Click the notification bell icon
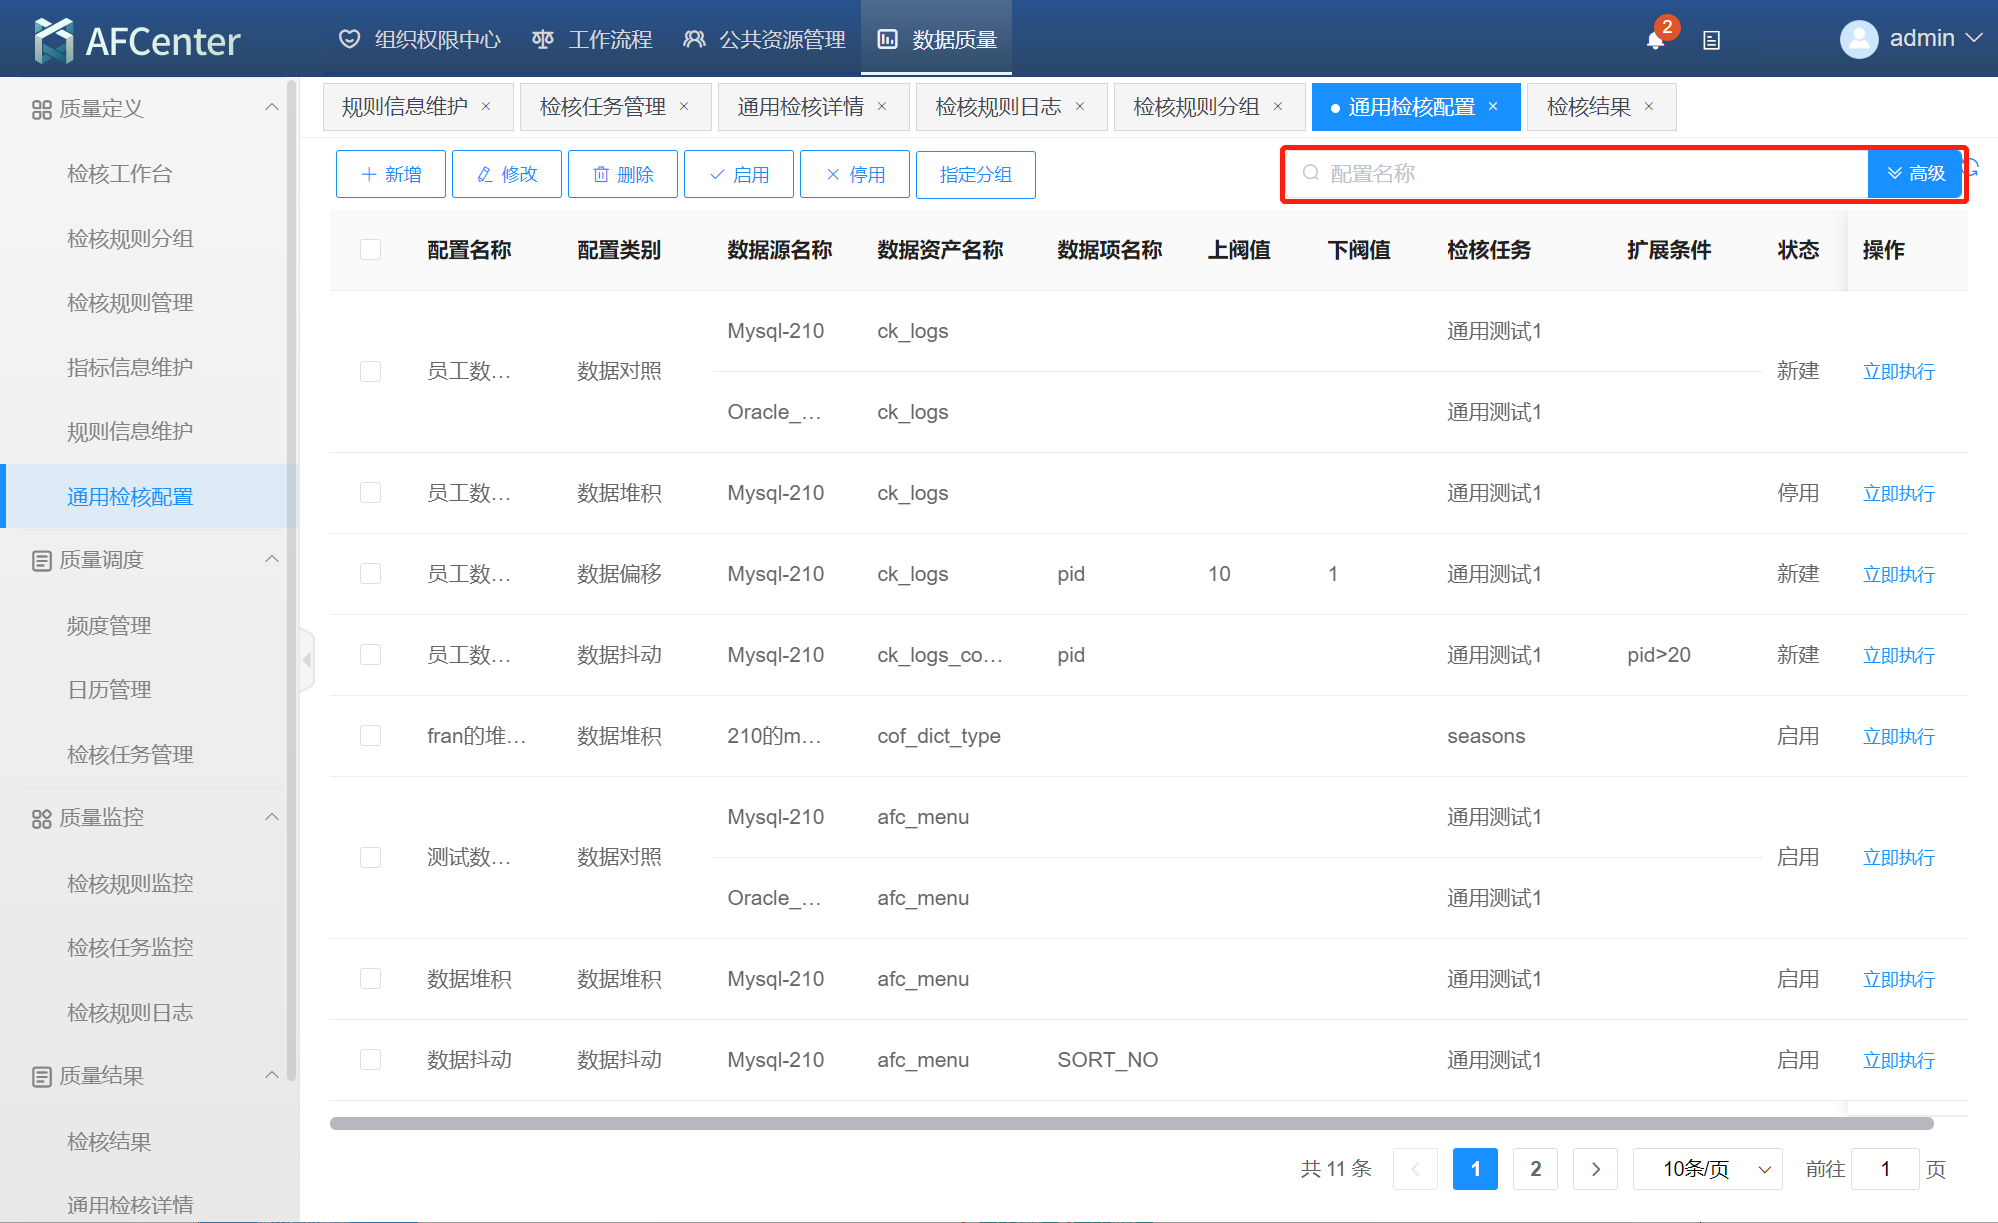Viewport: 1998px width, 1223px height. 1655,40
